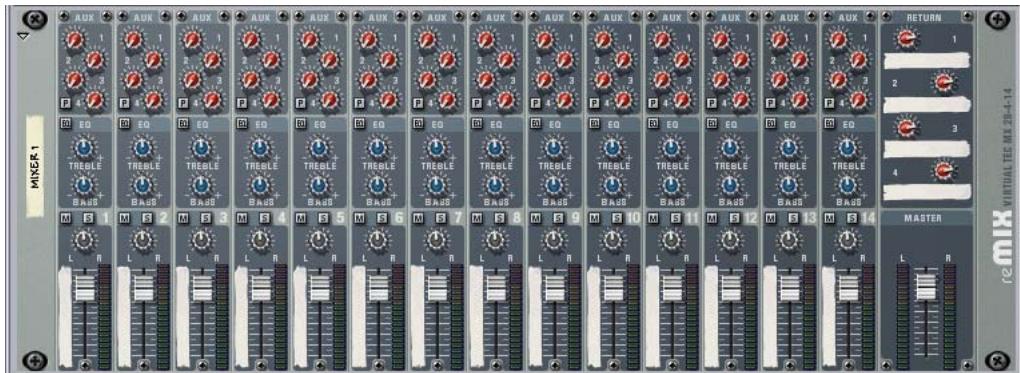The width and height of the screenshot is (1020, 373).
Task: Click the pan knob on channel 6
Action: pos(377,242)
